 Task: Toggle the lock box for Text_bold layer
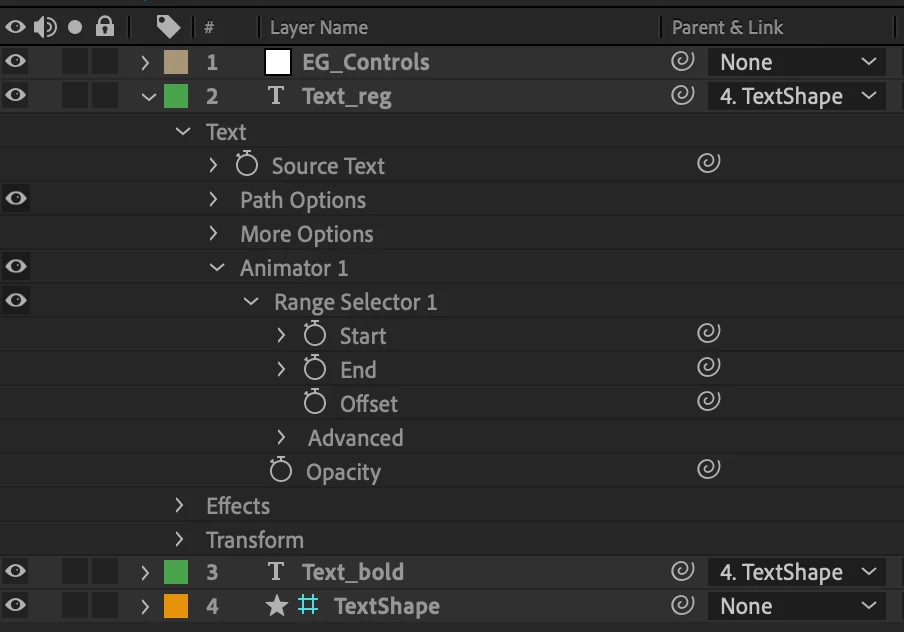[x=105, y=572]
